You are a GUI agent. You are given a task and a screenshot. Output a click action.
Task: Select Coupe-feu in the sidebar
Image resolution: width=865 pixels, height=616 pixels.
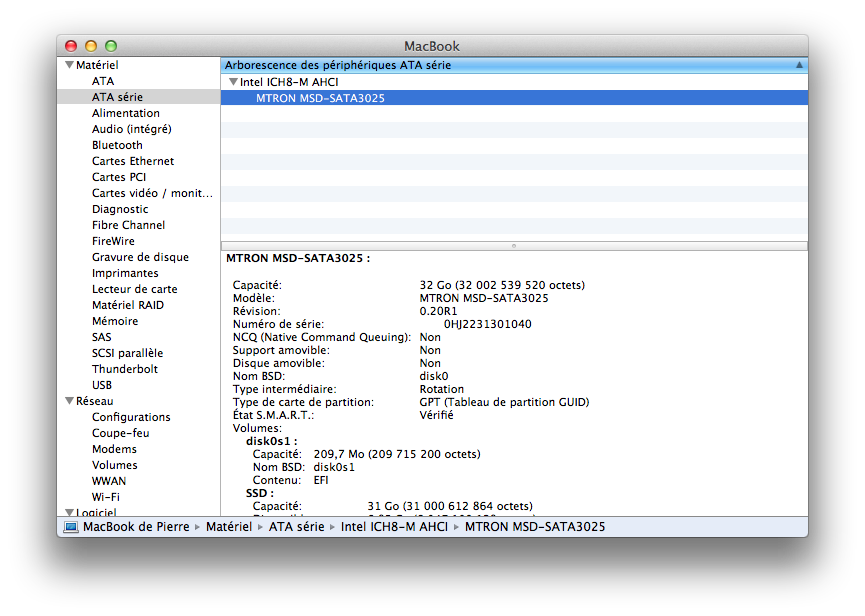pyautogui.click(x=121, y=433)
